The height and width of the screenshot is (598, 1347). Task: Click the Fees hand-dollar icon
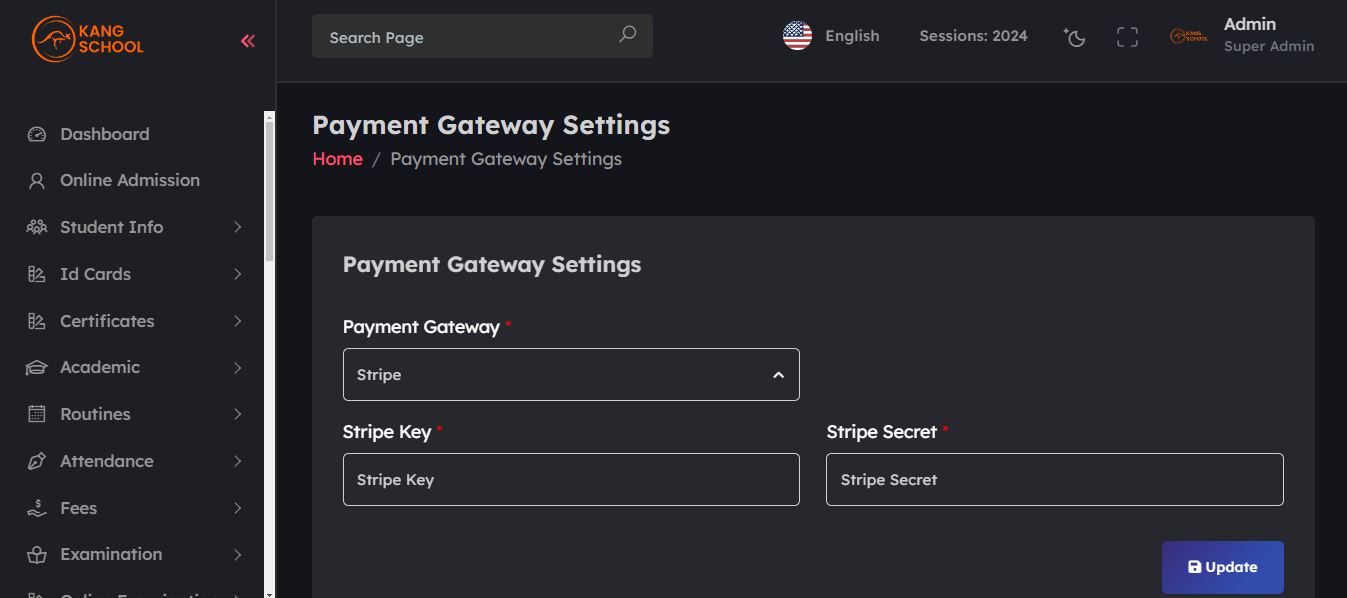click(x=37, y=508)
